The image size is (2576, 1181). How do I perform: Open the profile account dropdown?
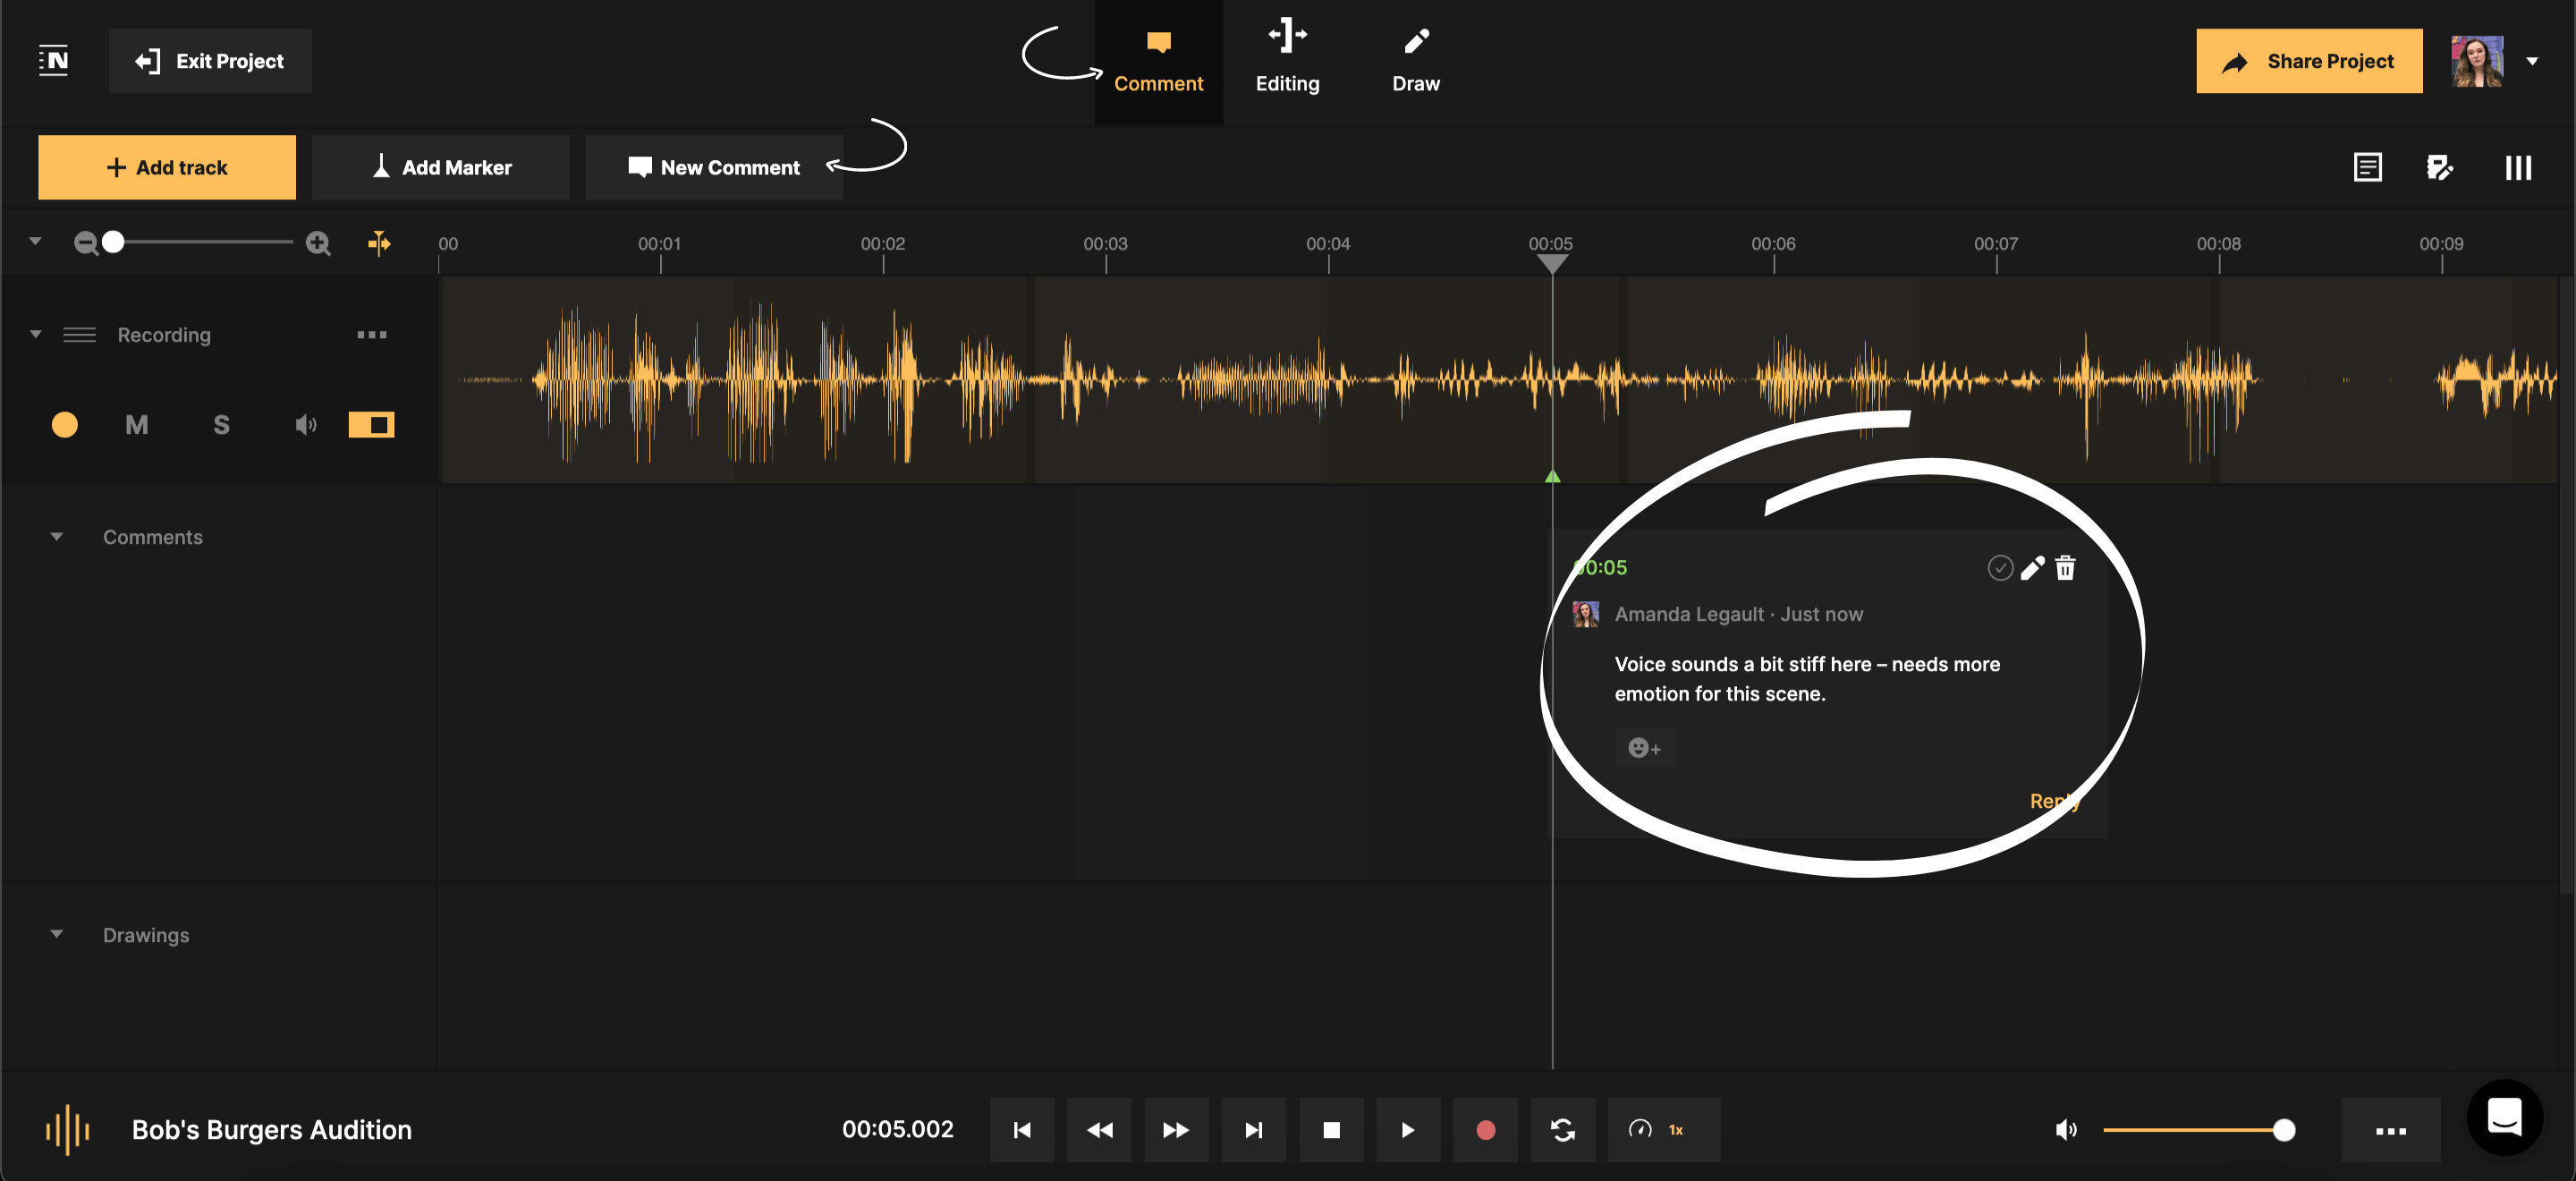click(x=2534, y=61)
